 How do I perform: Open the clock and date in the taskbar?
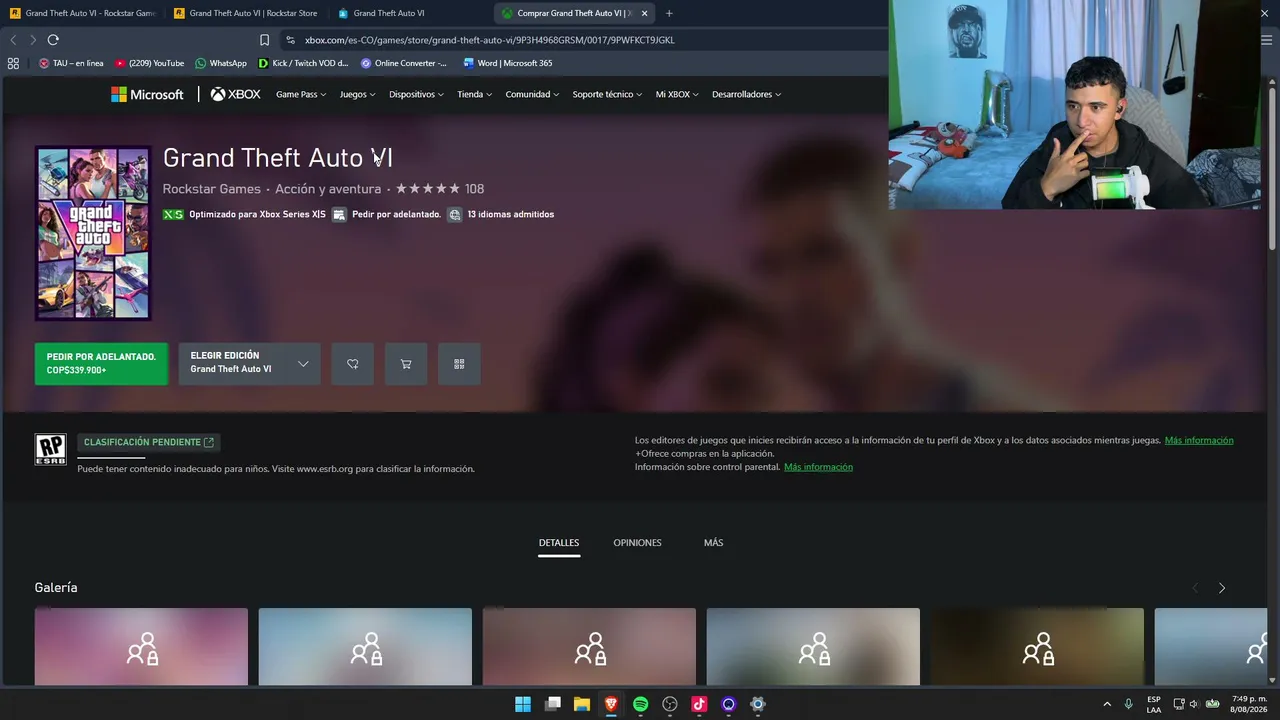(1249, 704)
